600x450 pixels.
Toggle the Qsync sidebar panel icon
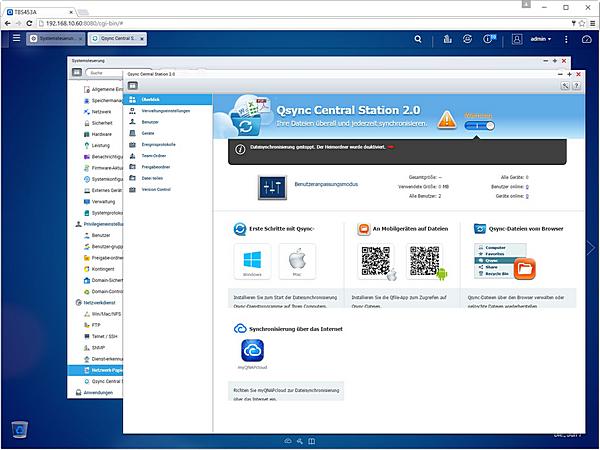pos(133,86)
